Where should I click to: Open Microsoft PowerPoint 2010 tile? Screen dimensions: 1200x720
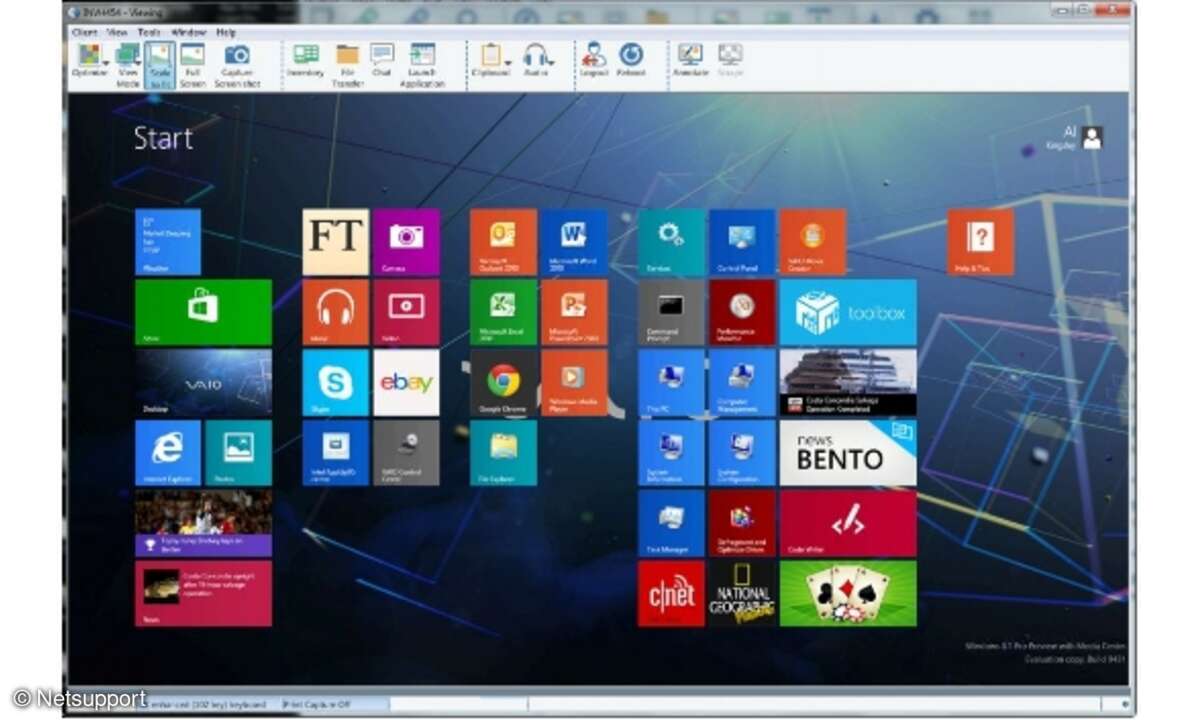pyautogui.click(x=574, y=312)
